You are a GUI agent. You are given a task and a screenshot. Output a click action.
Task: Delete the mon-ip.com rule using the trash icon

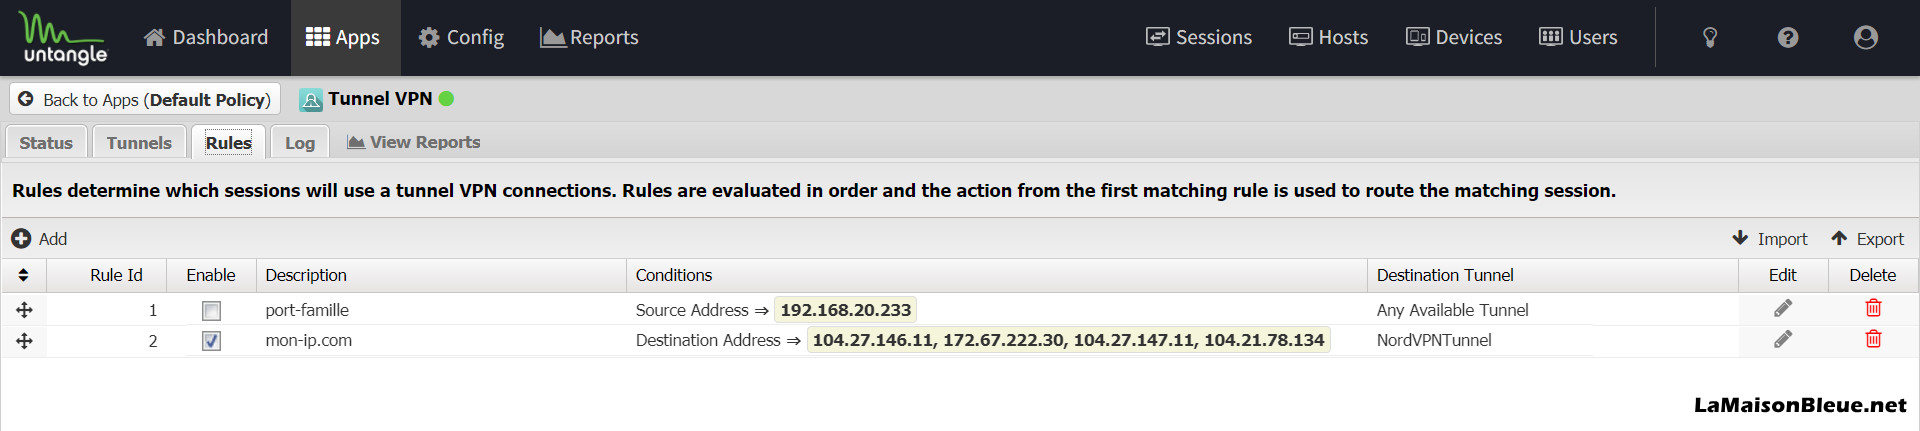[x=1873, y=340]
